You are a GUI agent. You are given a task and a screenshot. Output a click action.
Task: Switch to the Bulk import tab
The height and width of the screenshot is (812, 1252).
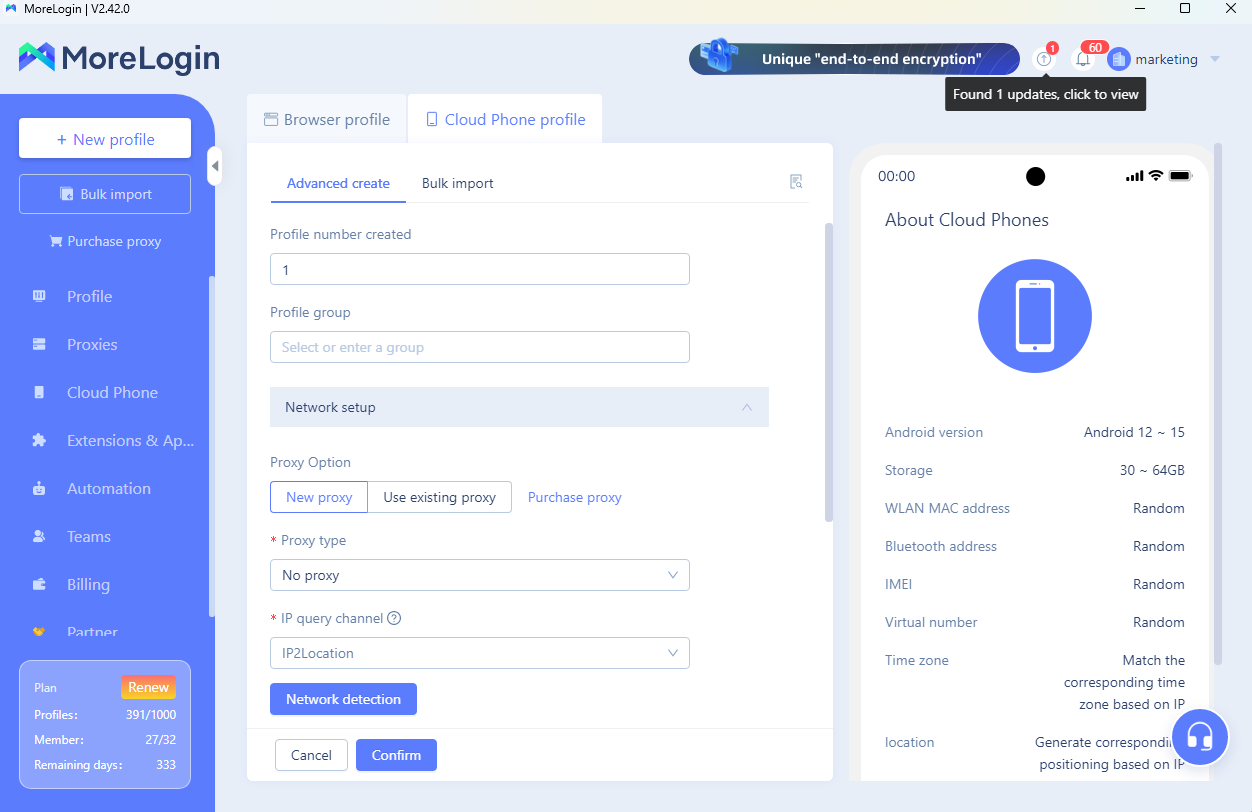(457, 183)
